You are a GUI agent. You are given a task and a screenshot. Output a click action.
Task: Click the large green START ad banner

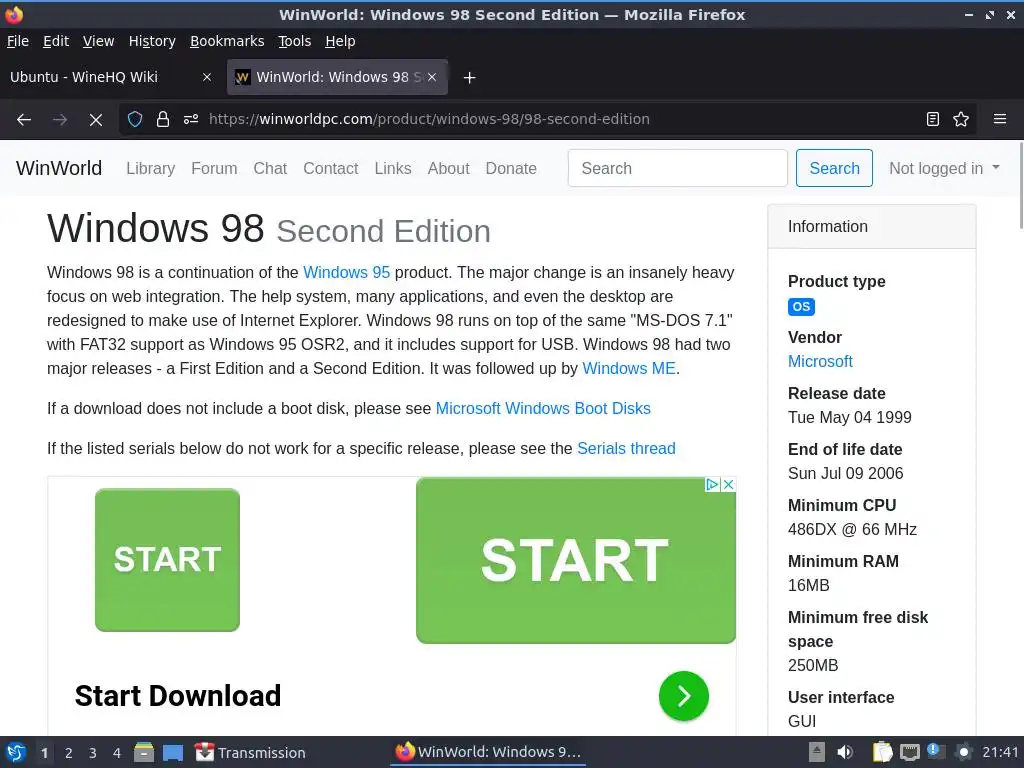[x=576, y=560]
